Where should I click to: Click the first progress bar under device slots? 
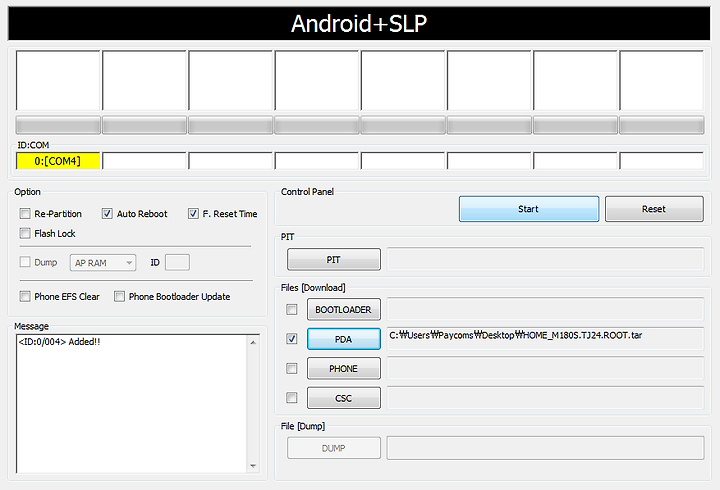tap(58, 125)
